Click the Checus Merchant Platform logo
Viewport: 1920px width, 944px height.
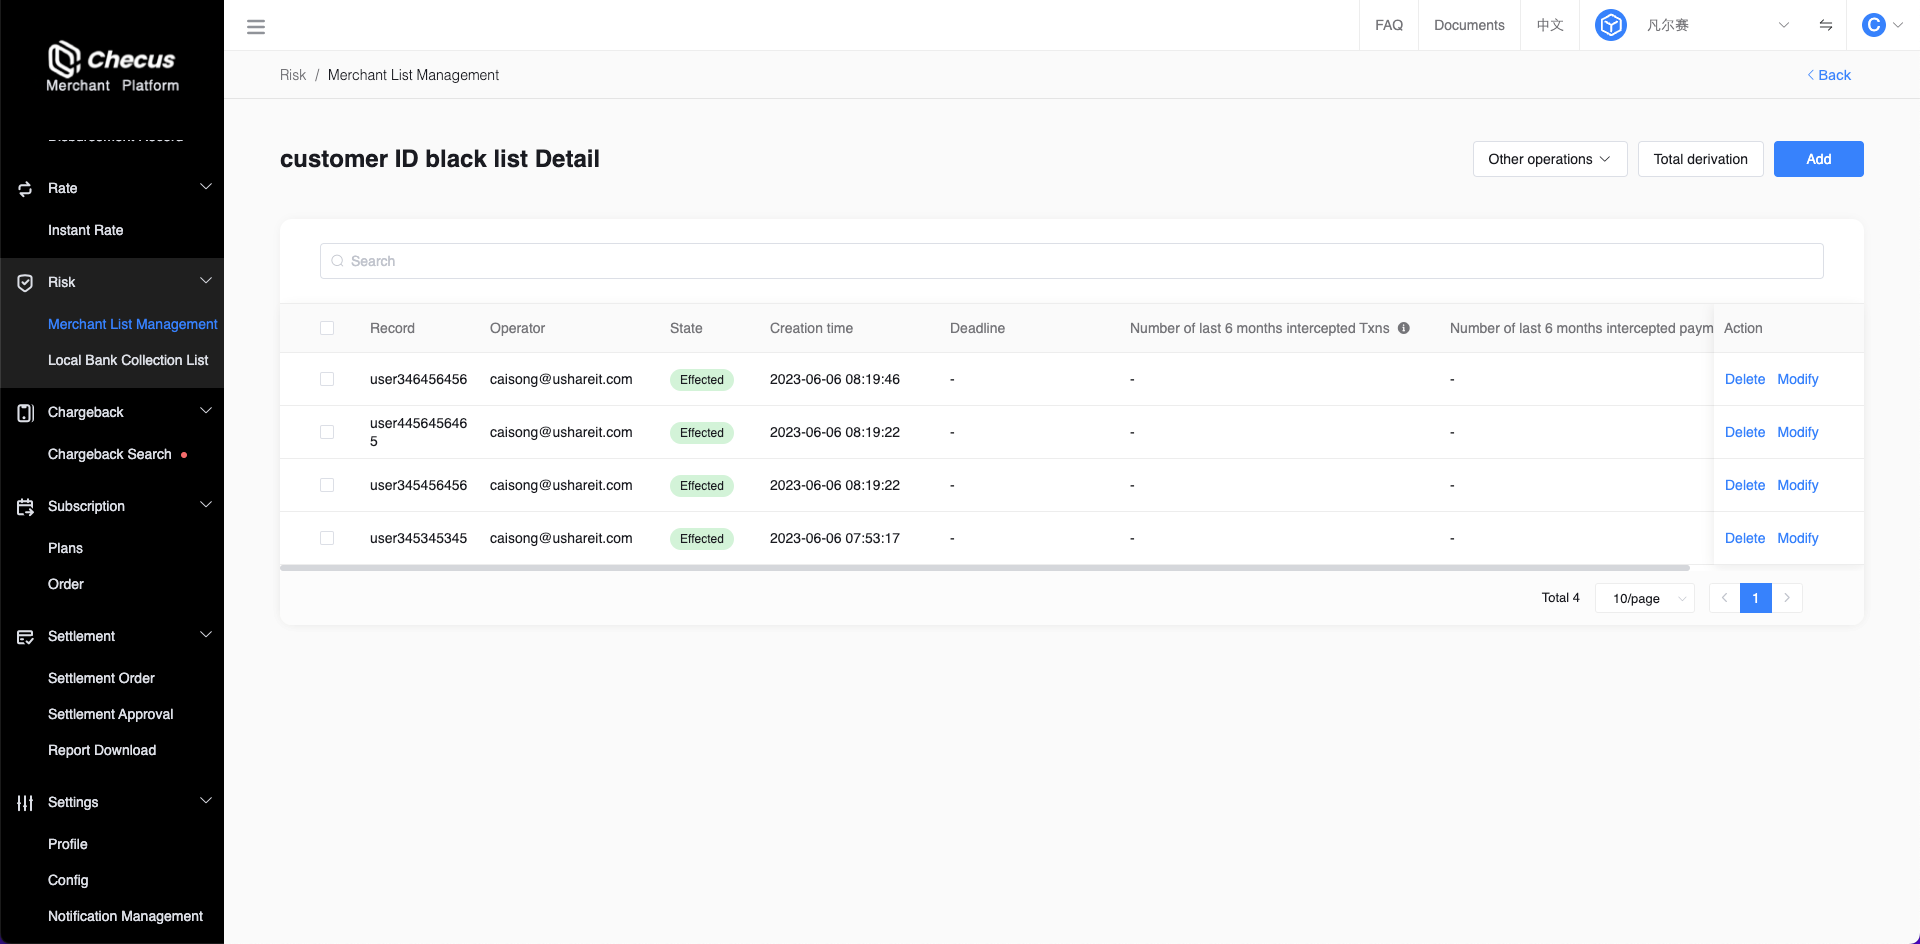[112, 67]
